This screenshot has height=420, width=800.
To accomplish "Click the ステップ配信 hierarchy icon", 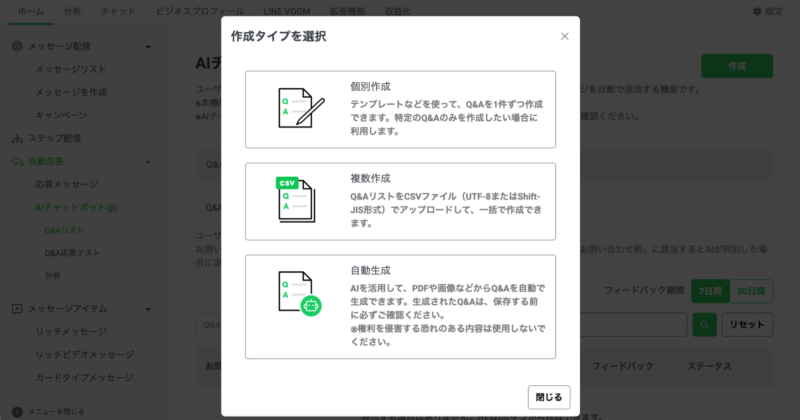I will coord(17,138).
